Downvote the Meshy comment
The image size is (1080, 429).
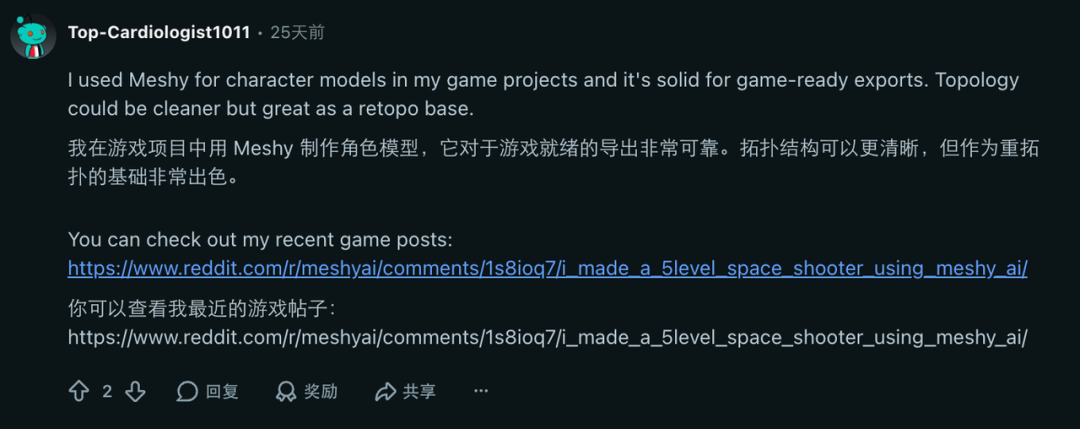tap(135, 391)
